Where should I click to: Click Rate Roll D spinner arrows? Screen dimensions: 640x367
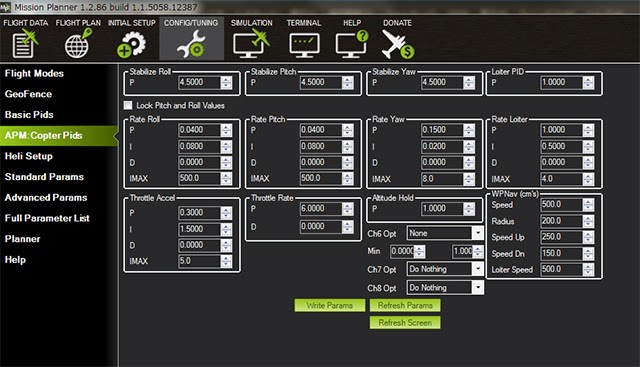click(x=226, y=162)
